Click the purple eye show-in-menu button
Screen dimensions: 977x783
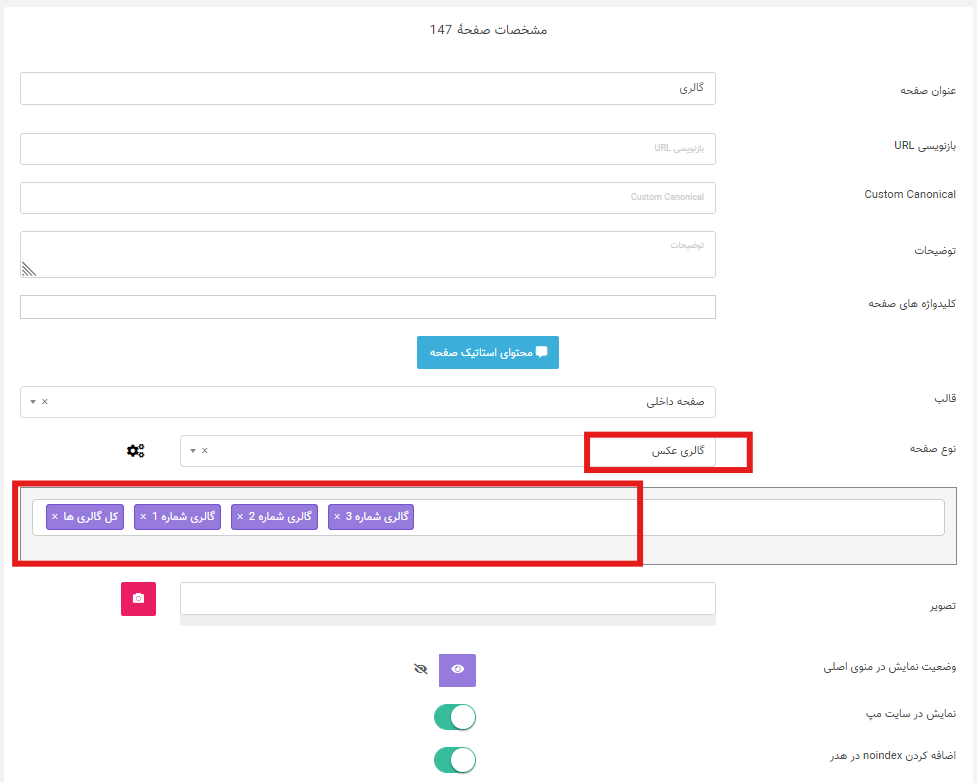click(x=457, y=670)
